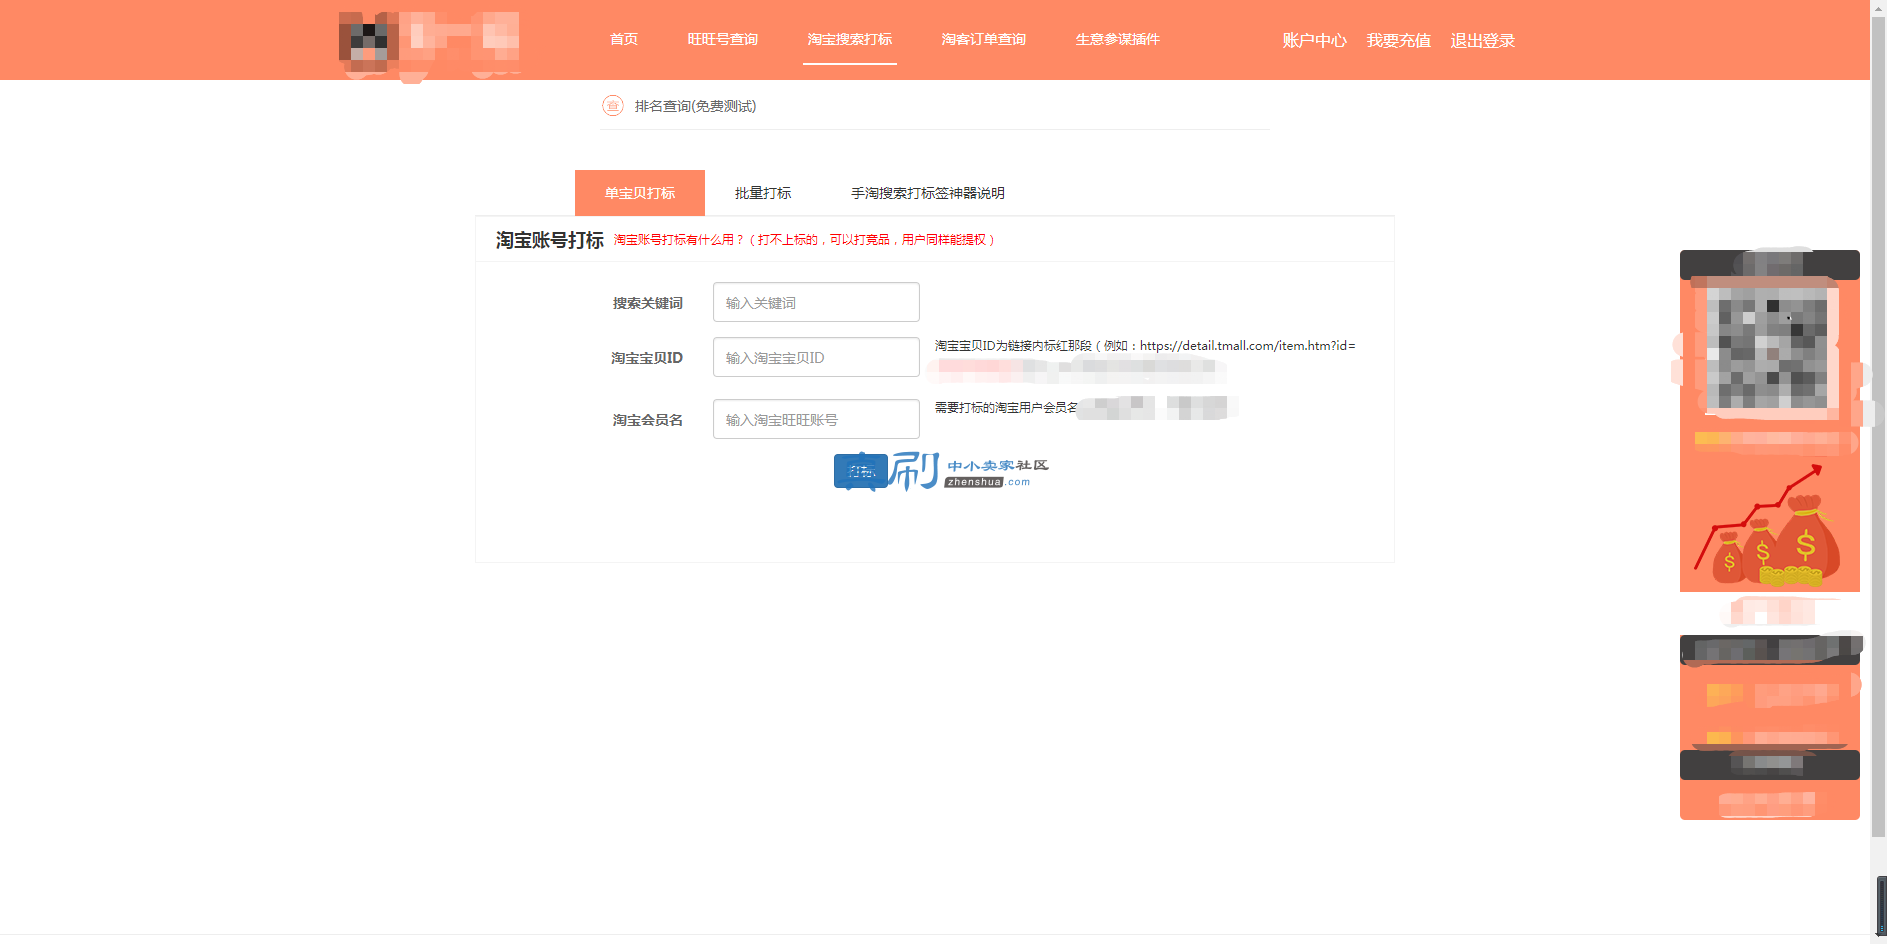Click 退出登录 to log out

coord(1483,40)
